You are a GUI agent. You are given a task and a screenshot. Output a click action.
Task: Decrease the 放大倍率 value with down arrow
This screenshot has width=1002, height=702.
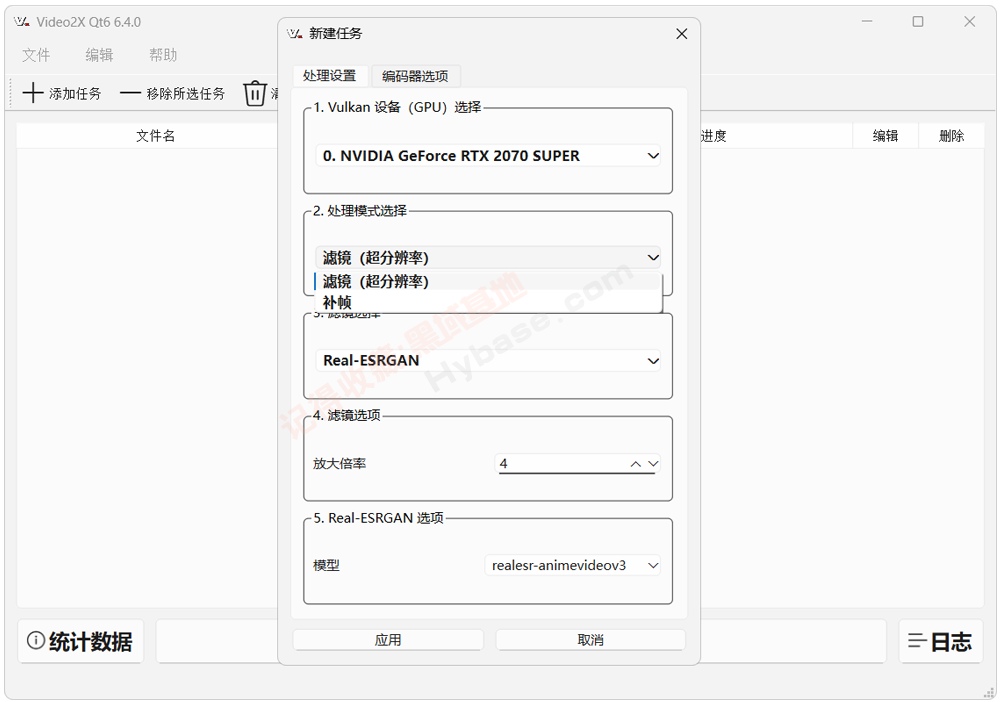point(652,464)
